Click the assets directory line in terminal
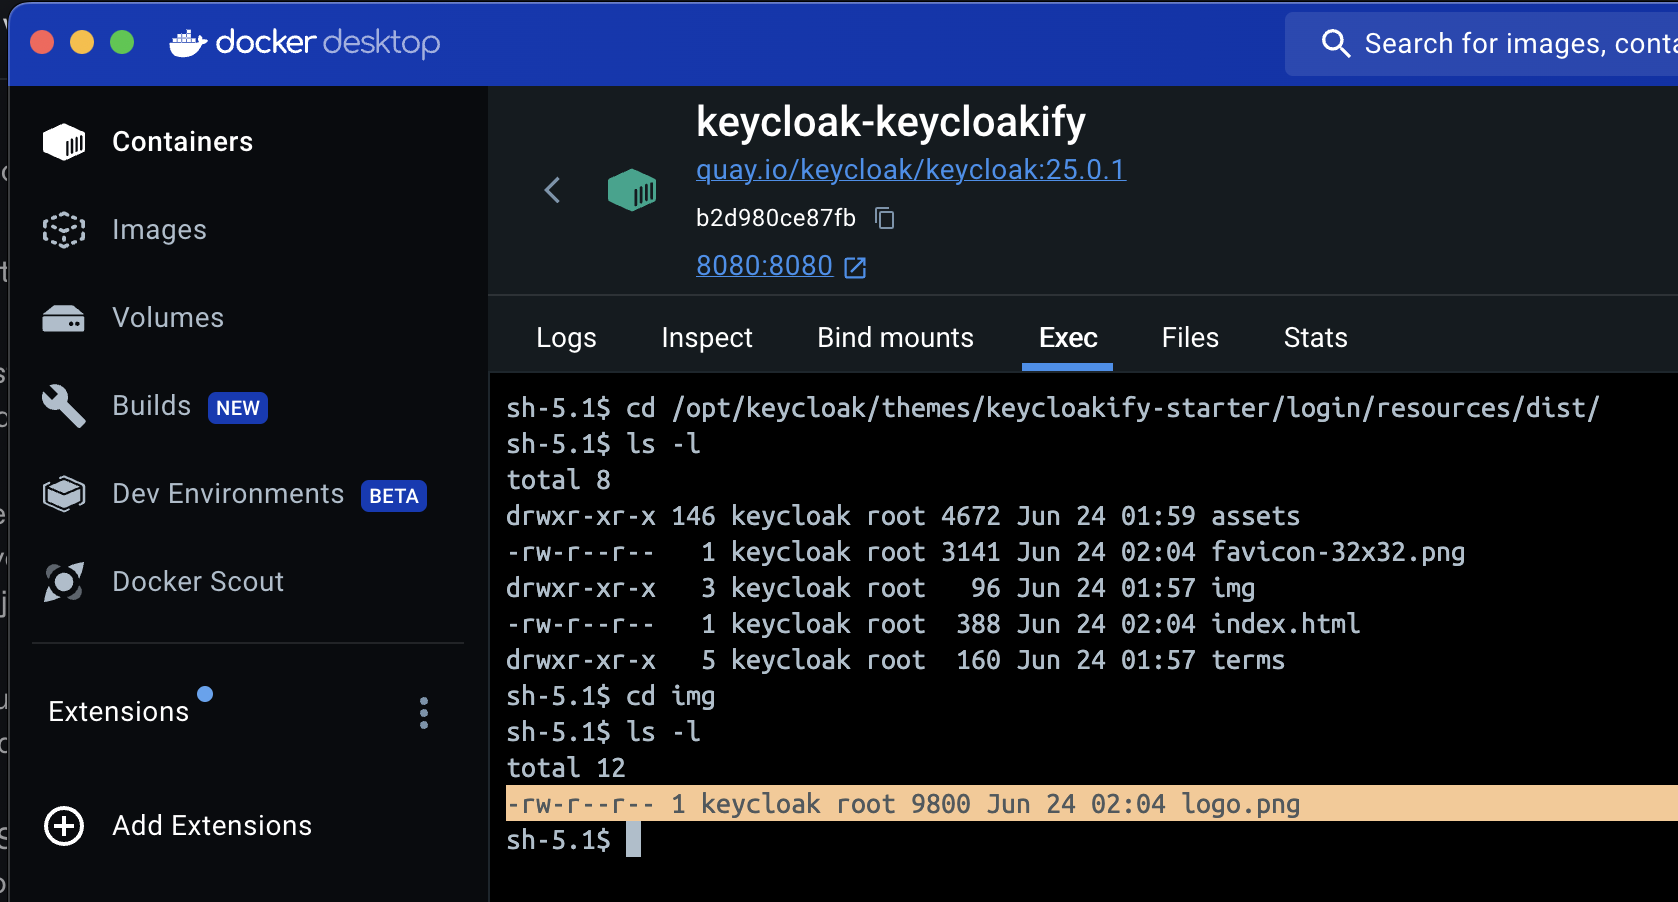This screenshot has width=1678, height=902. pyautogui.click(x=903, y=516)
